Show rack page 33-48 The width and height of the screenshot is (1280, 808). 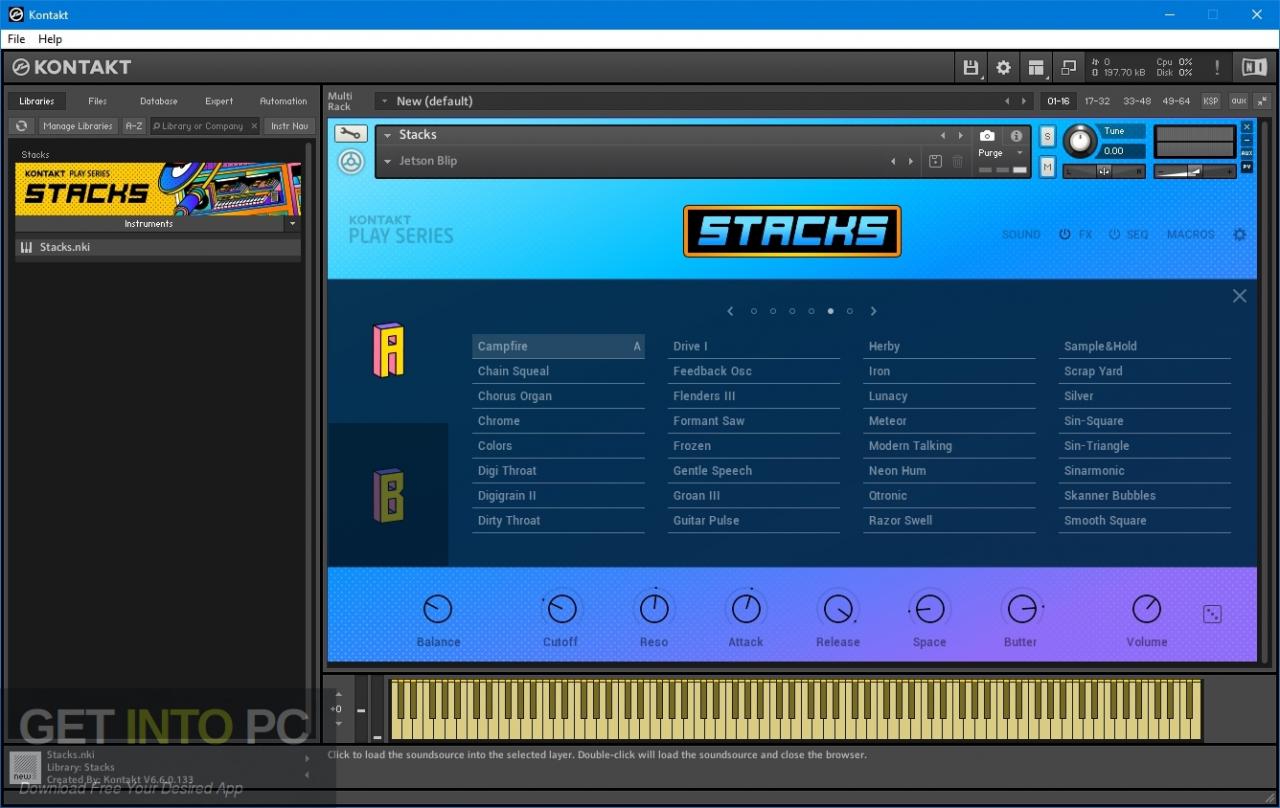pyautogui.click(x=1137, y=101)
